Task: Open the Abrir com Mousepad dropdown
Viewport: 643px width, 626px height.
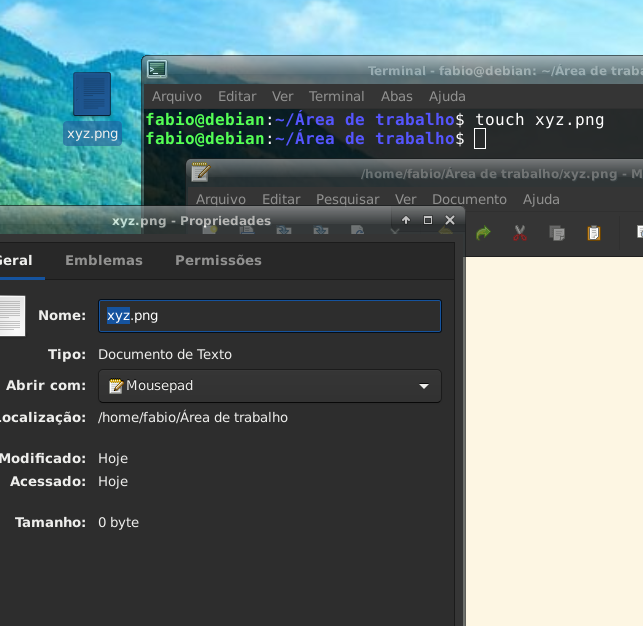Action: 270,386
